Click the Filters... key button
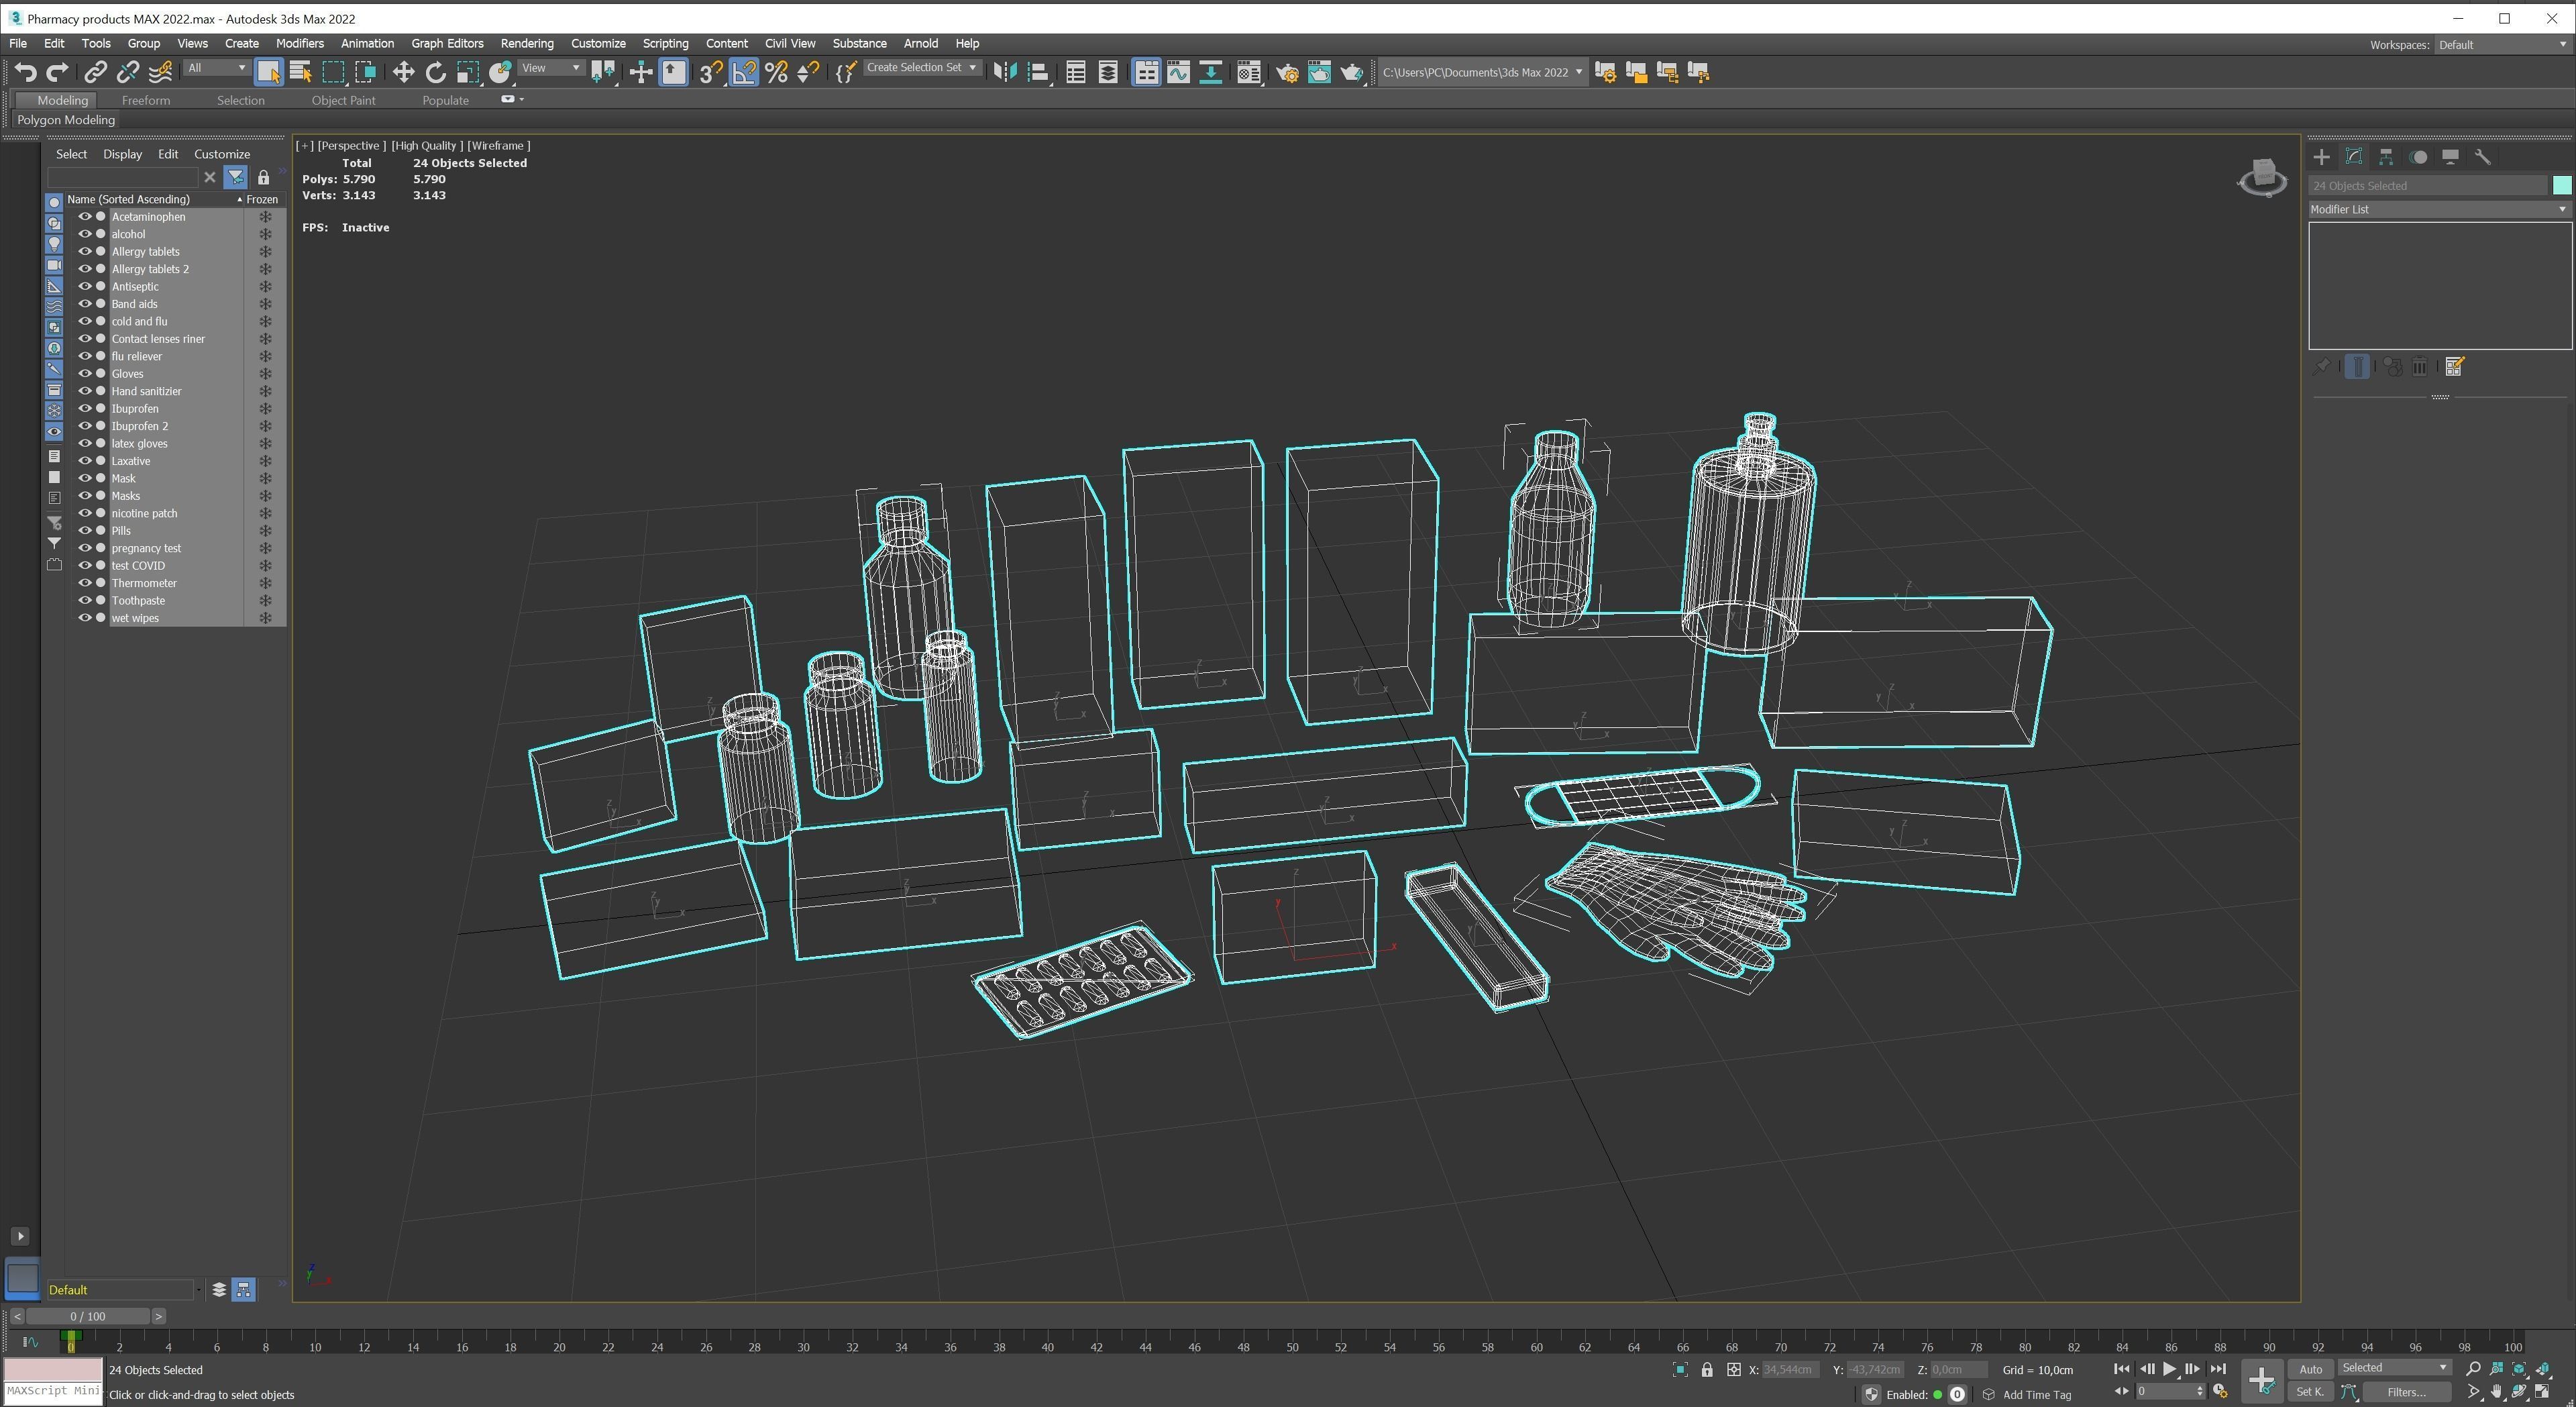The width and height of the screenshot is (2576, 1407). click(x=2406, y=1392)
